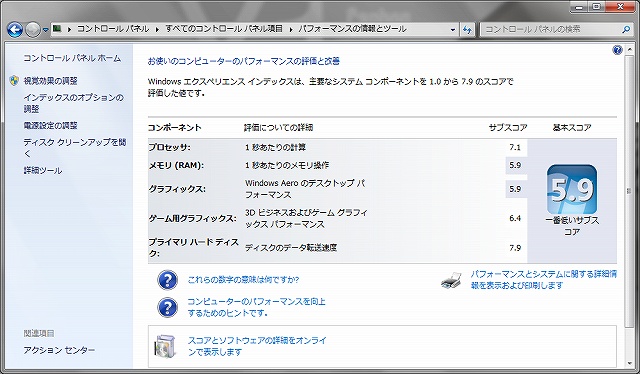Click the プロセッサ subscore 7.1
The image size is (640, 374).
[515, 147]
